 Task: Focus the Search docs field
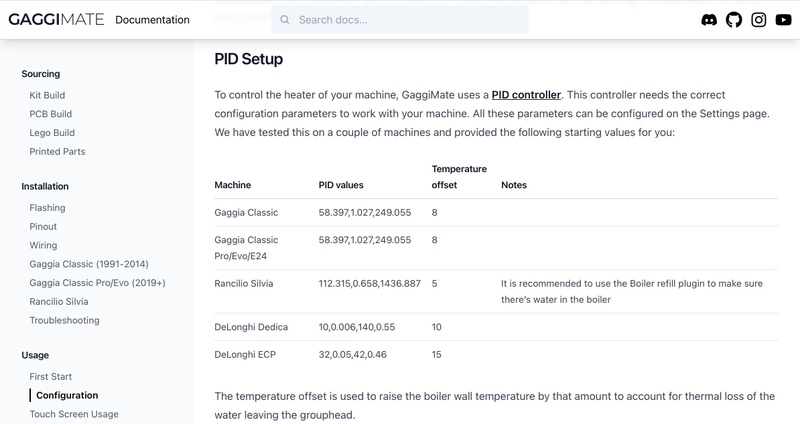[x=400, y=19]
